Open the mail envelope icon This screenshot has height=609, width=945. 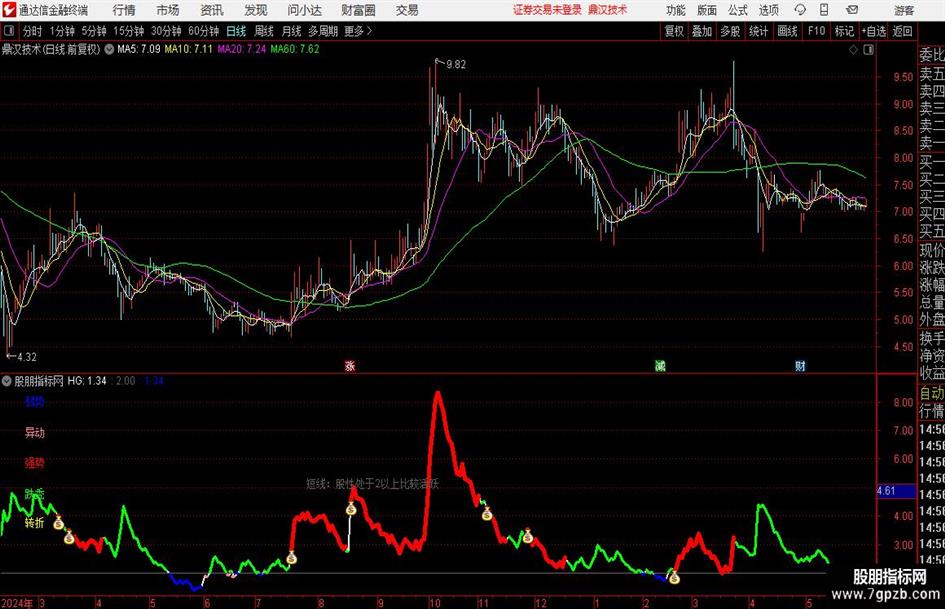click(852, 10)
